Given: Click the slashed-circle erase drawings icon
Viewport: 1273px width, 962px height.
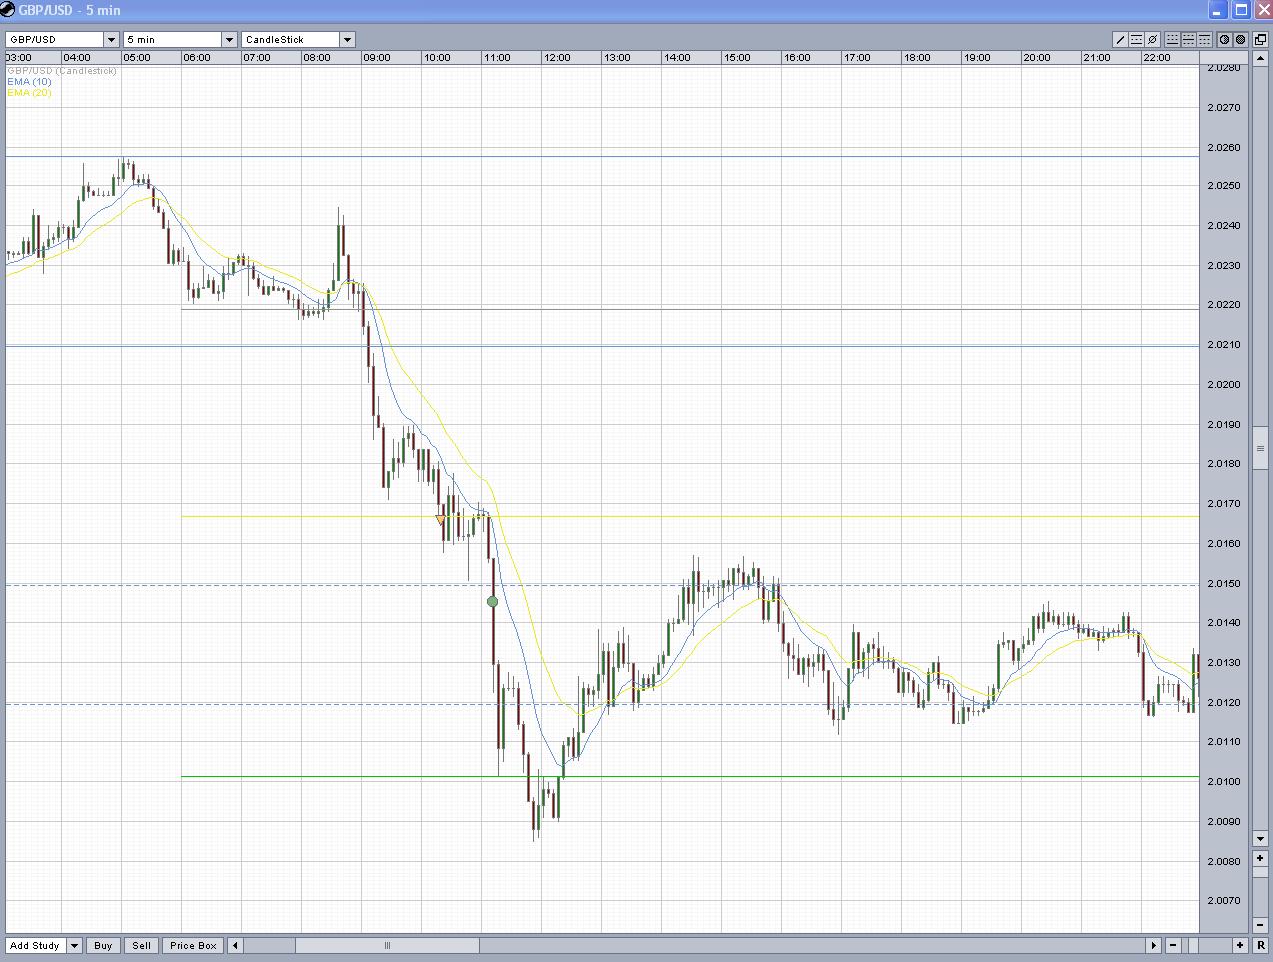Looking at the screenshot, I should (1152, 40).
